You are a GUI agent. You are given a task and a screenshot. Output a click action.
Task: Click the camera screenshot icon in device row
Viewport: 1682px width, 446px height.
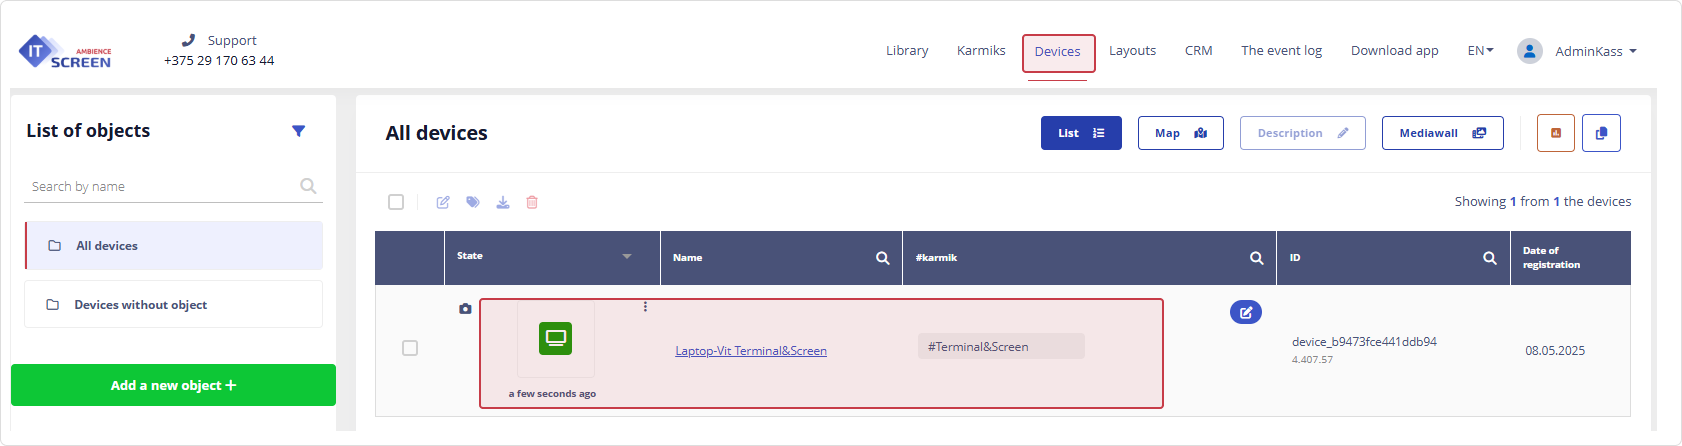pyautogui.click(x=465, y=309)
